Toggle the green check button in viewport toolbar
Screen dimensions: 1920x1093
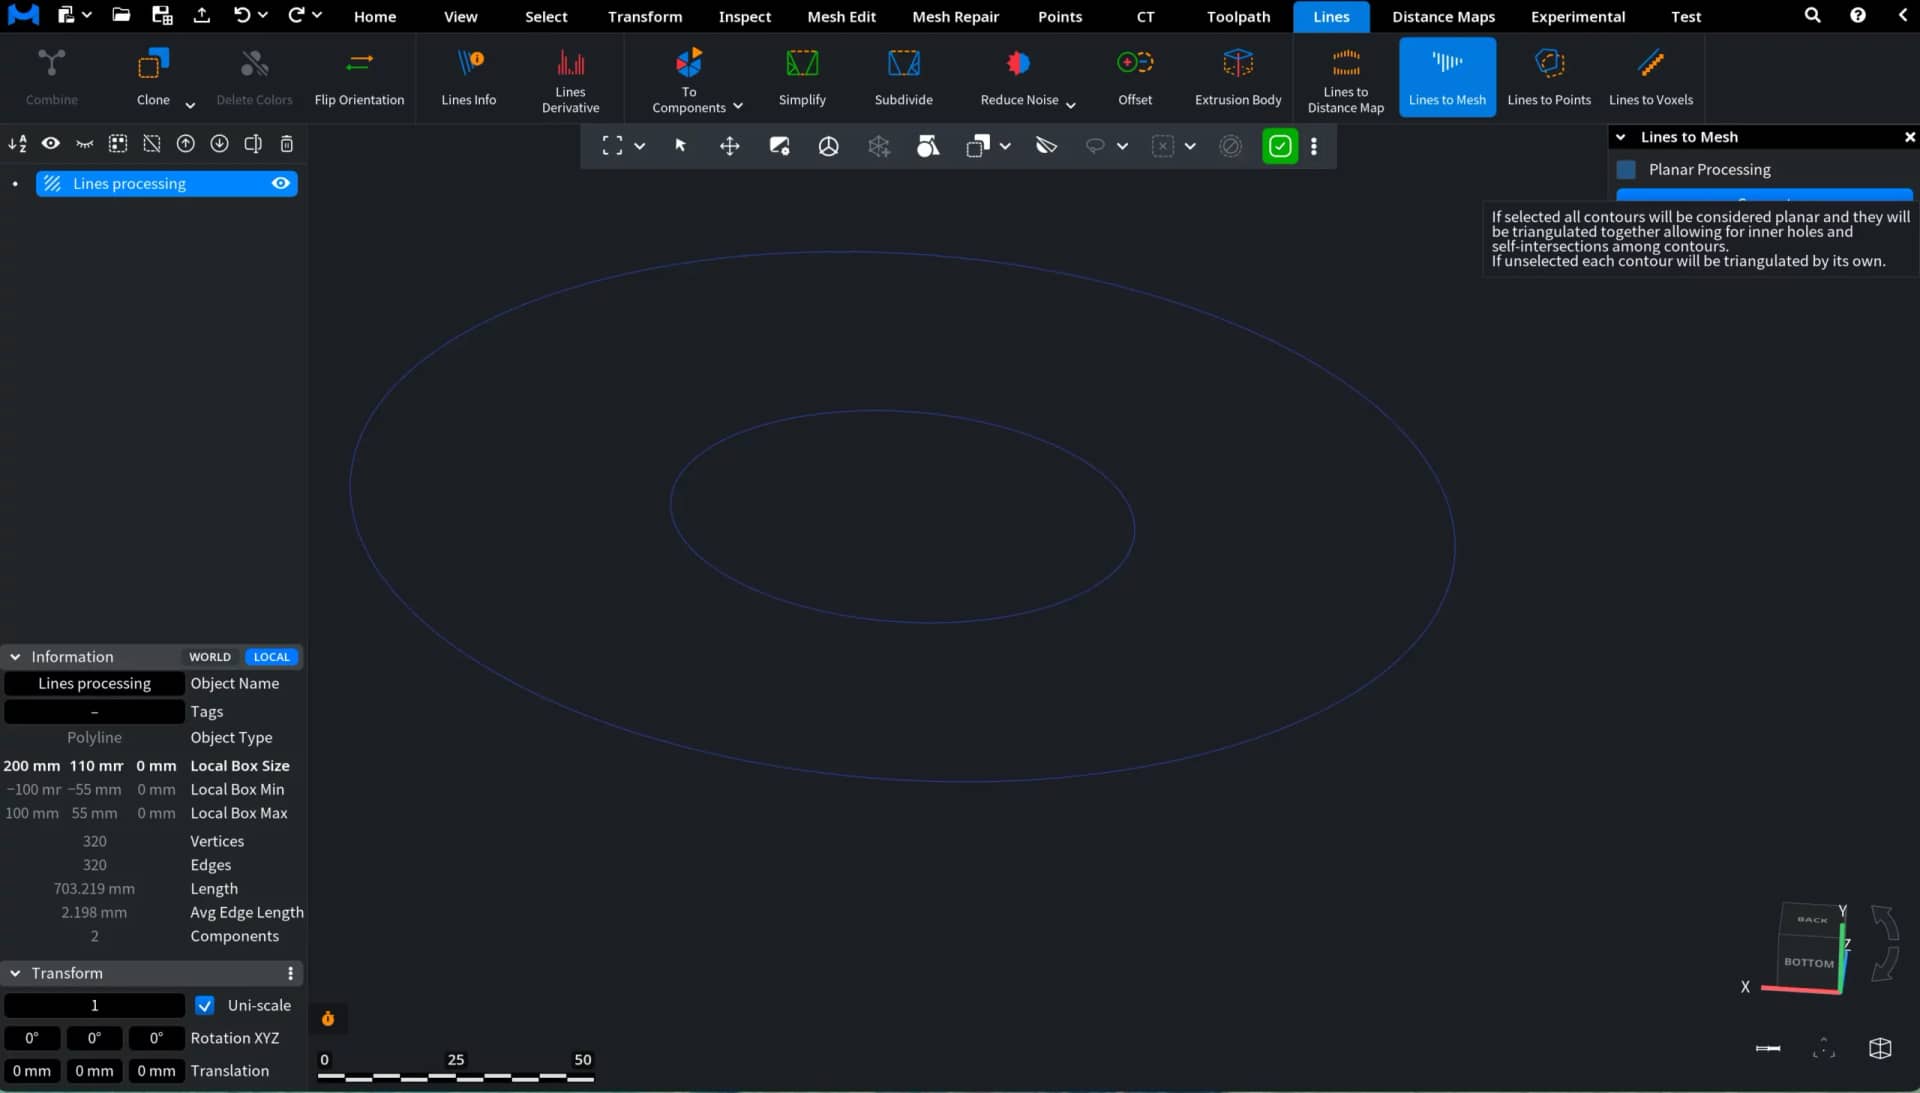[x=1280, y=146]
